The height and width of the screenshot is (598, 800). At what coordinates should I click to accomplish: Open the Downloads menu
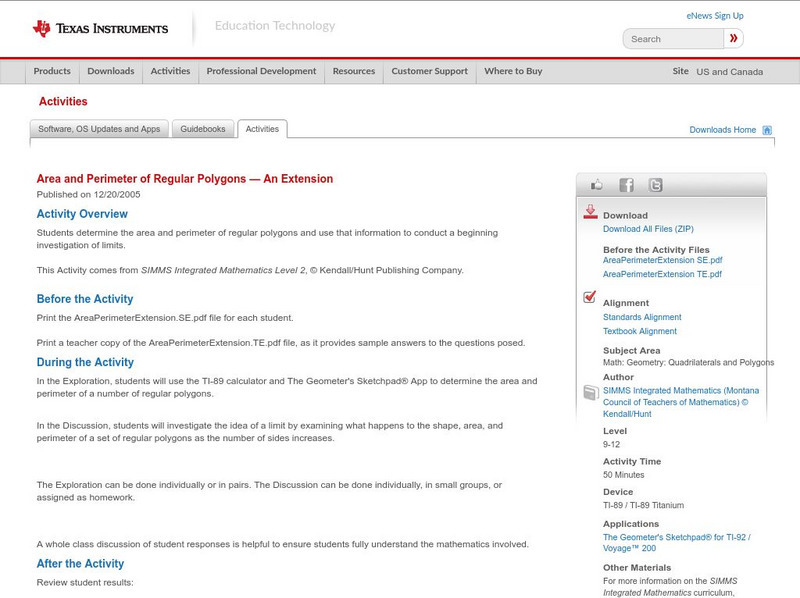tap(111, 71)
